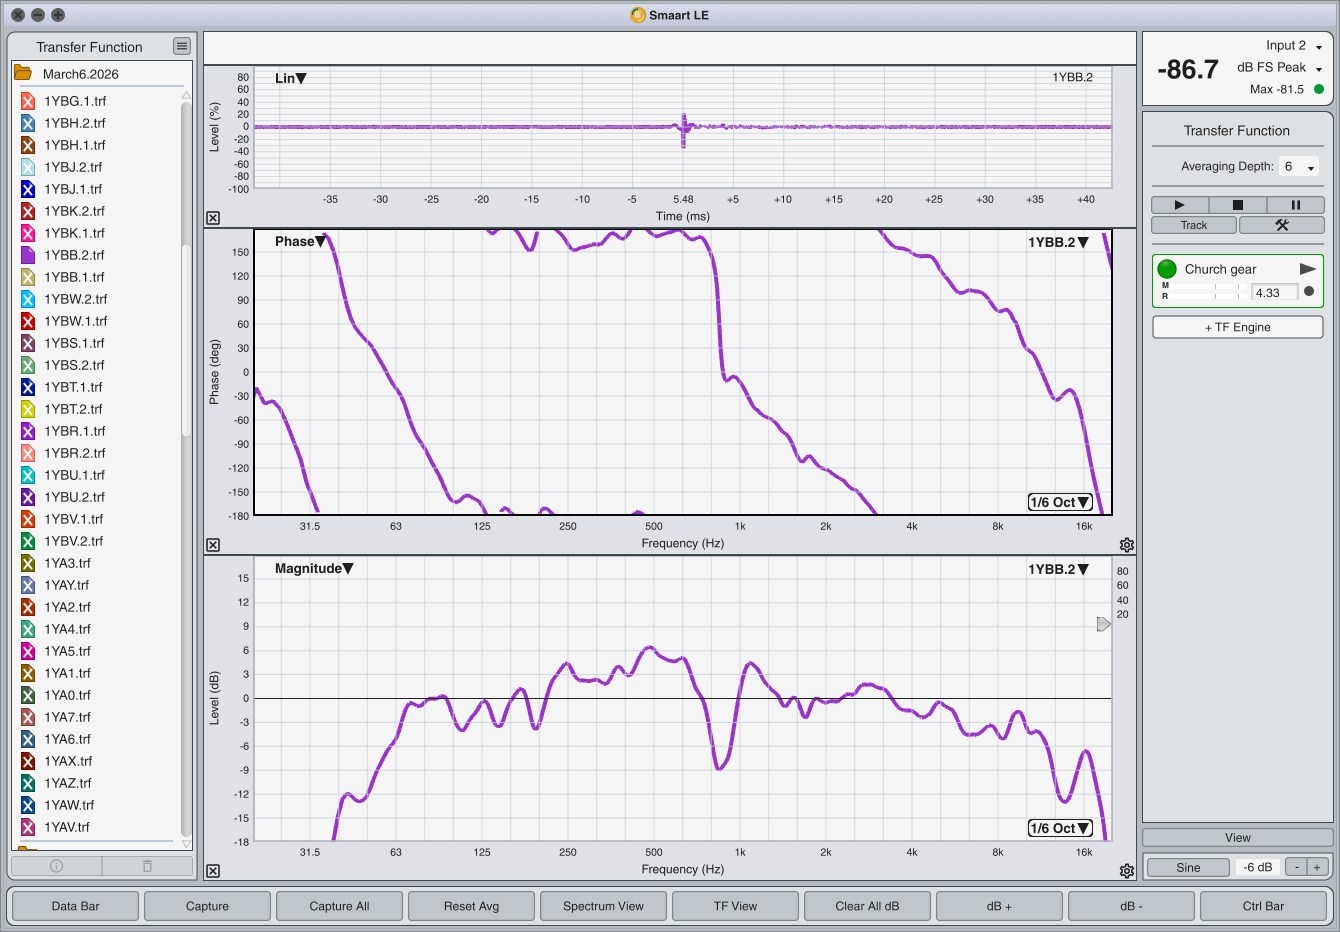Toggle the Sine signal generator button

[x=1188, y=867]
